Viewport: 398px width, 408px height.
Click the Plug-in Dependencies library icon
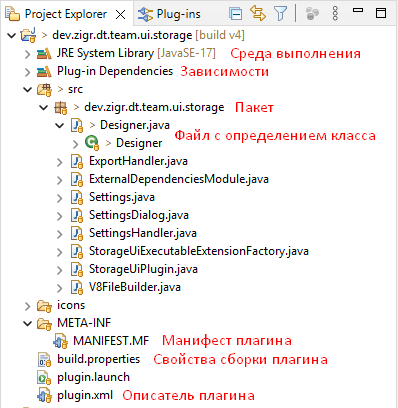click(44, 72)
